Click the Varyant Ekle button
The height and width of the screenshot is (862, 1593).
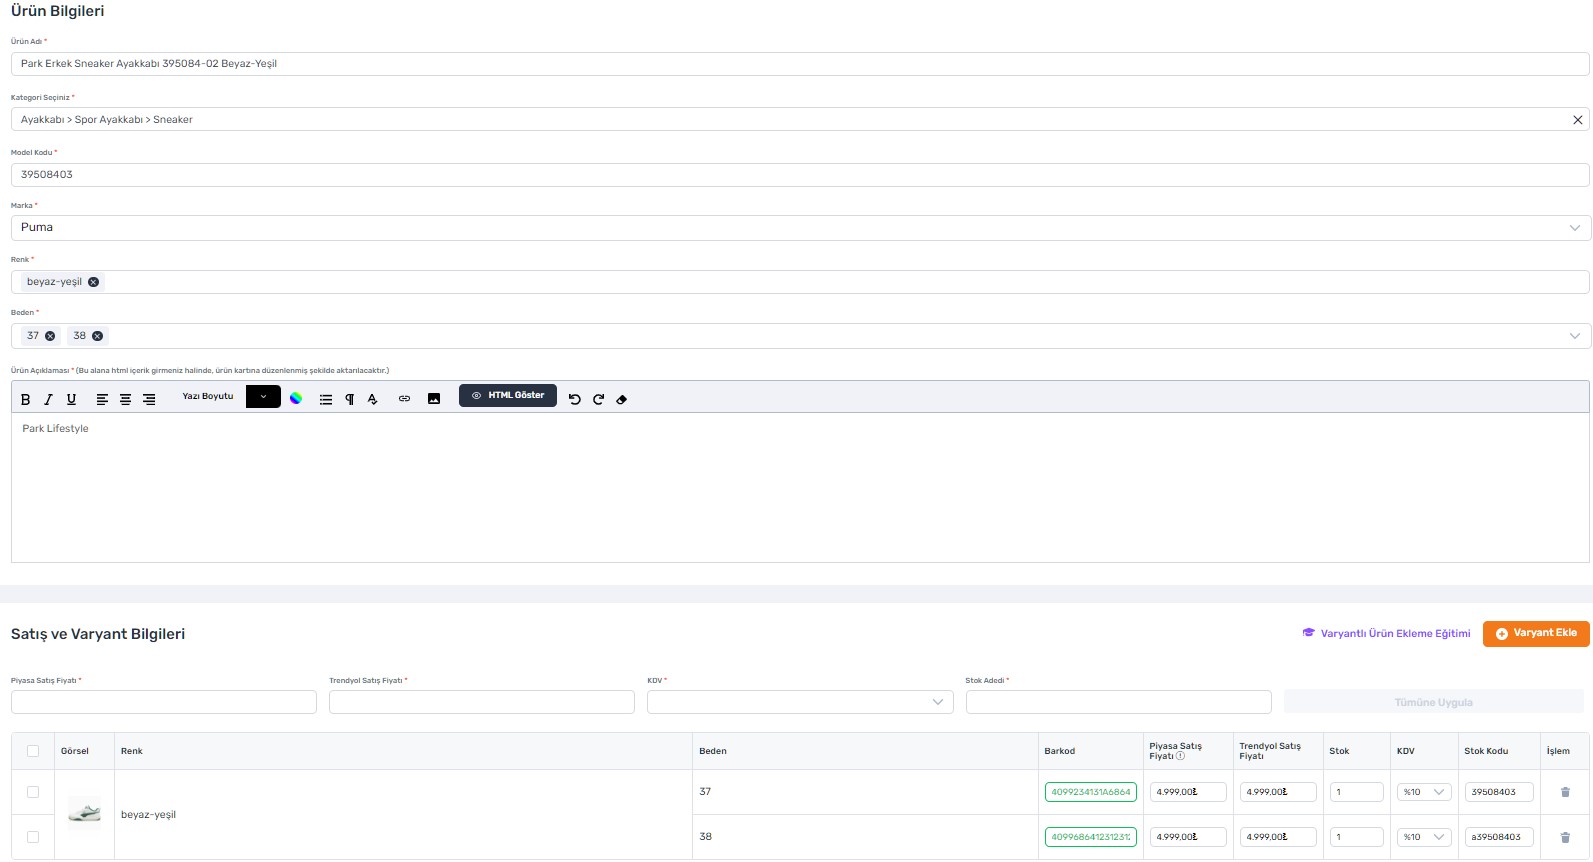click(1535, 634)
